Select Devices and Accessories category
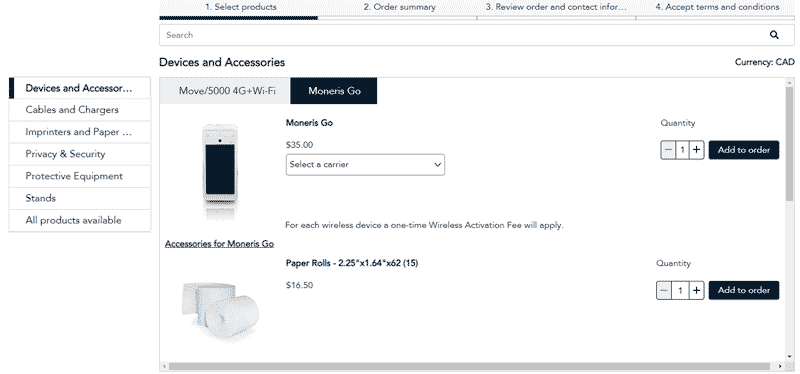The height and width of the screenshot is (374, 800). (x=80, y=88)
